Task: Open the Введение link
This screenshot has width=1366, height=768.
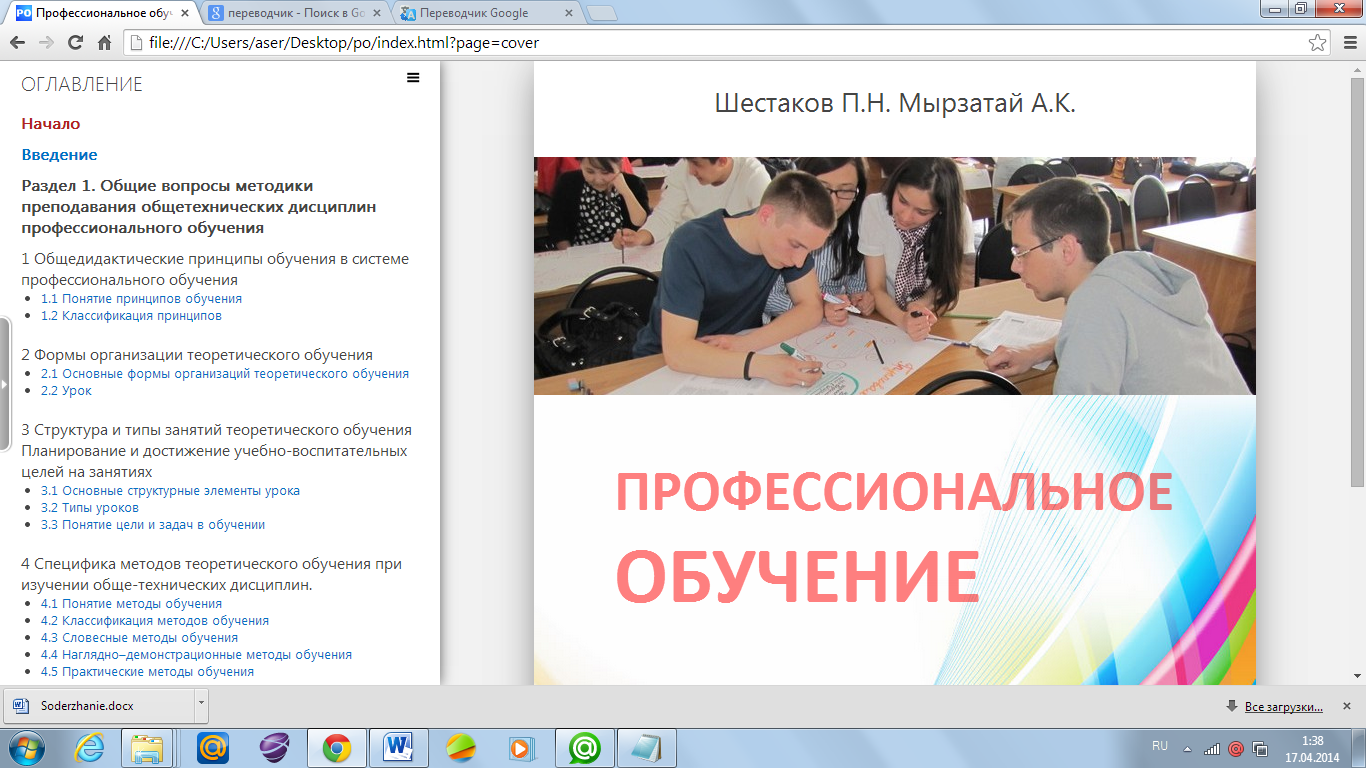Action: click(59, 155)
